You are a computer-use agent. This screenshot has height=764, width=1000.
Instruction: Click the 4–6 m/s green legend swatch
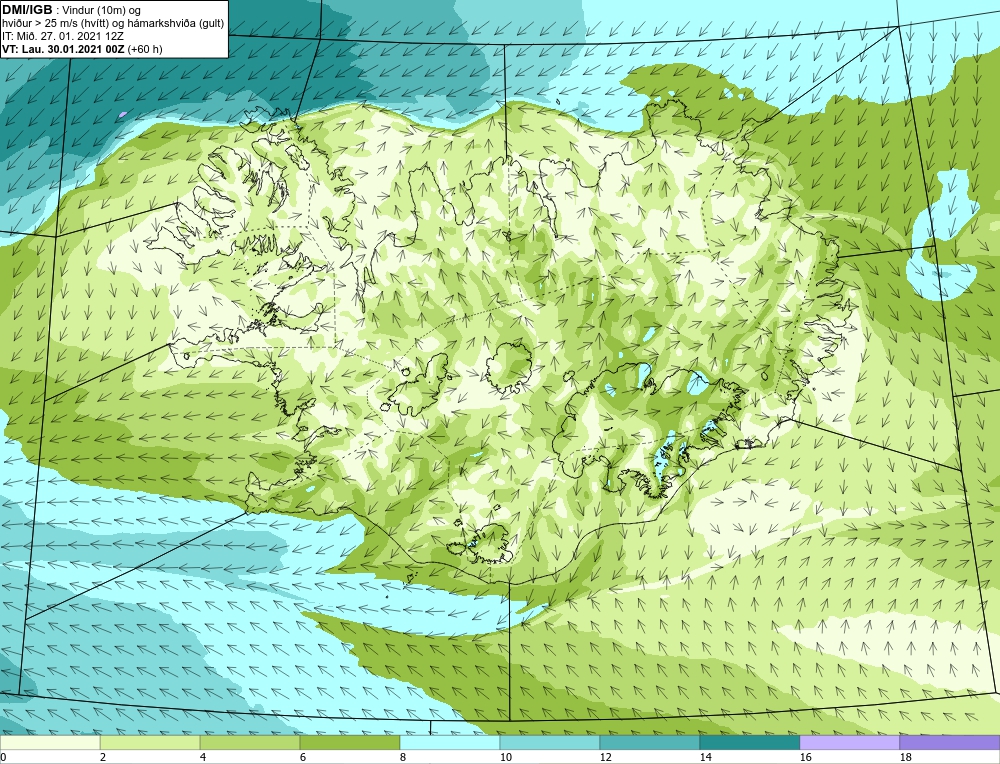[x=250, y=742]
